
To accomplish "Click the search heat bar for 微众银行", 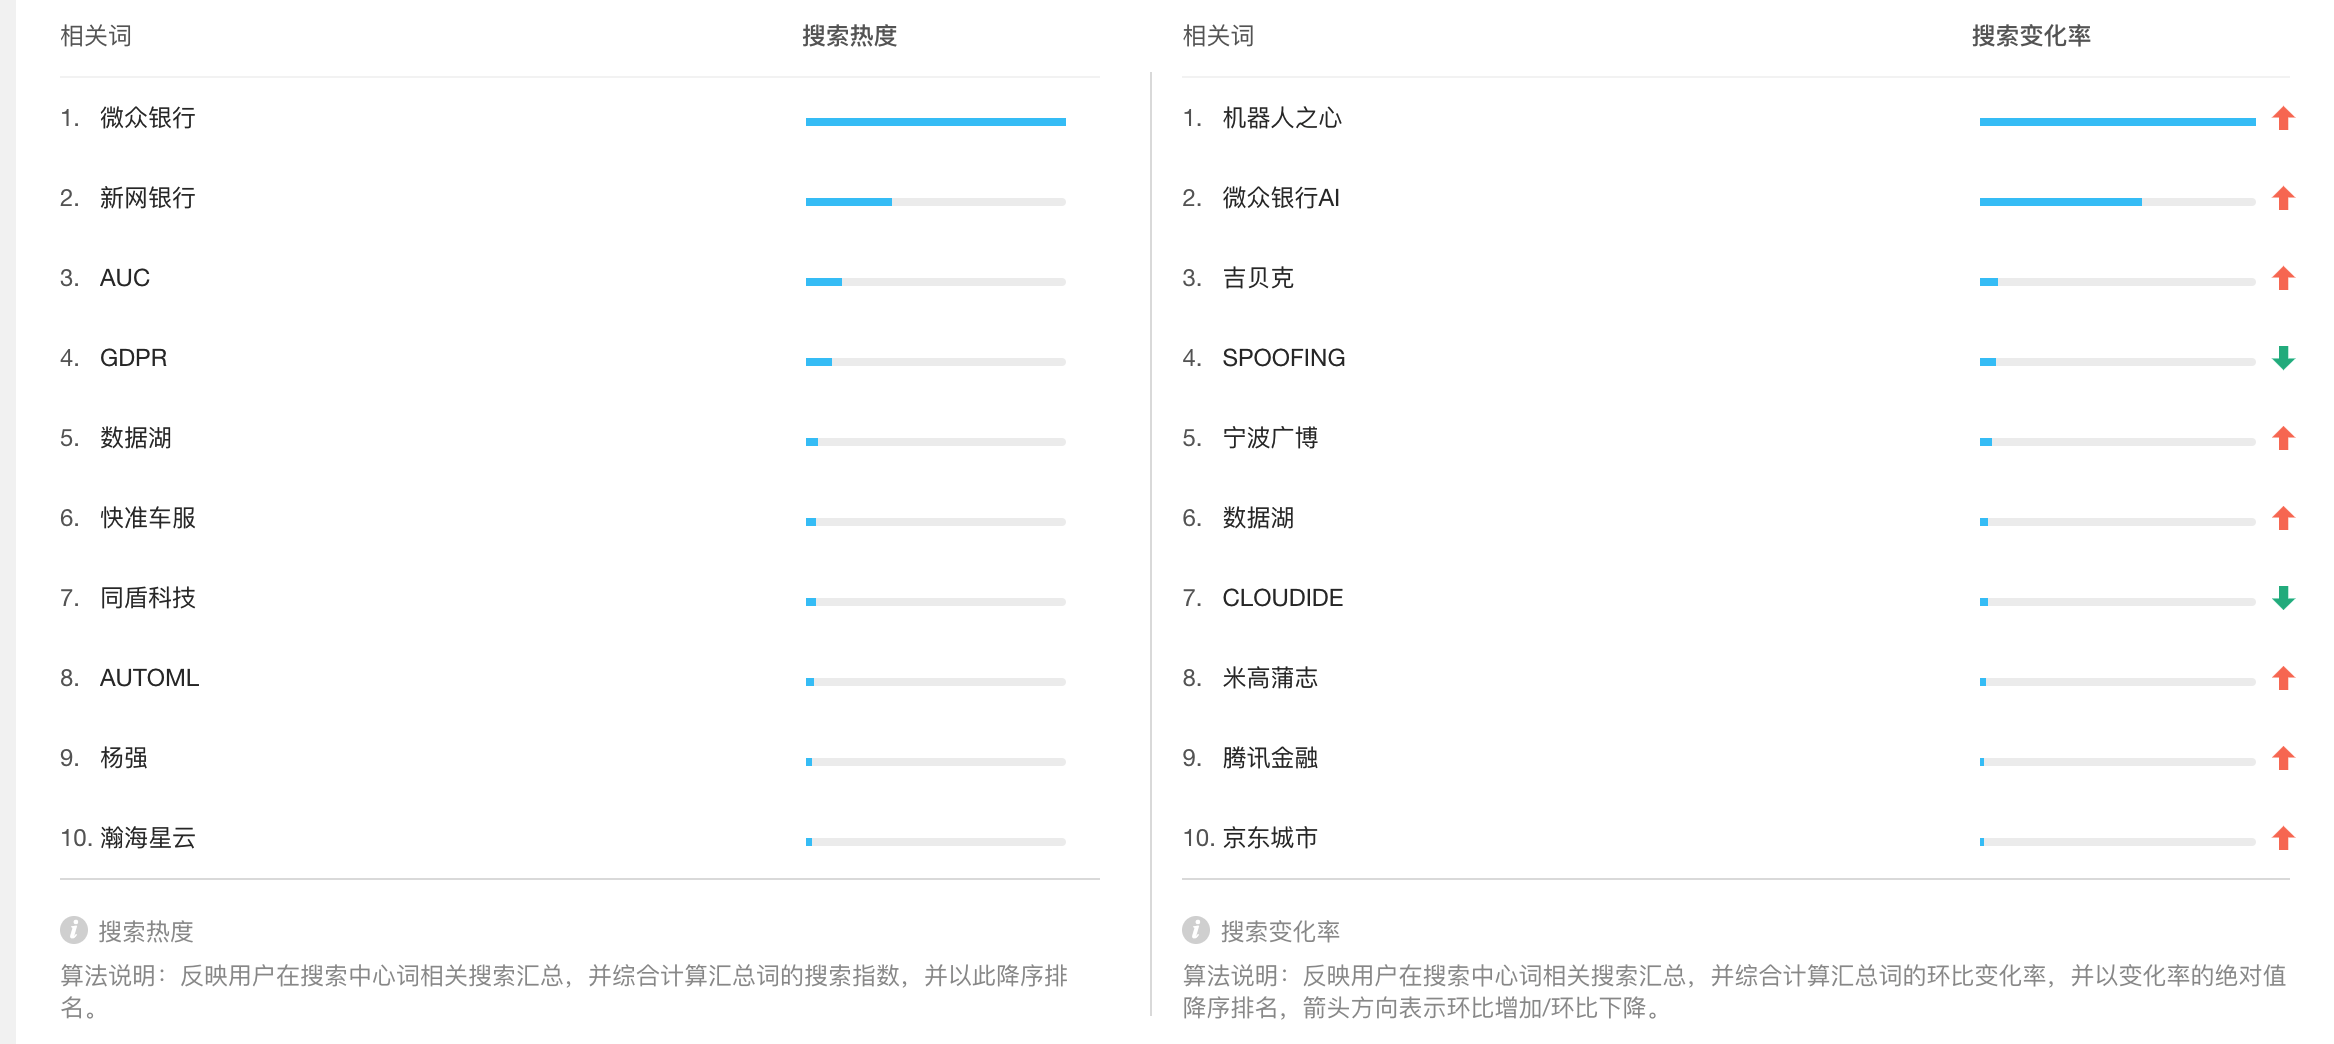I will [x=935, y=122].
